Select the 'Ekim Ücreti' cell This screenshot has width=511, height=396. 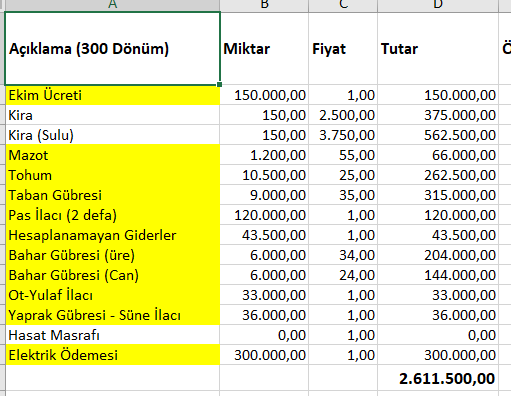point(113,95)
